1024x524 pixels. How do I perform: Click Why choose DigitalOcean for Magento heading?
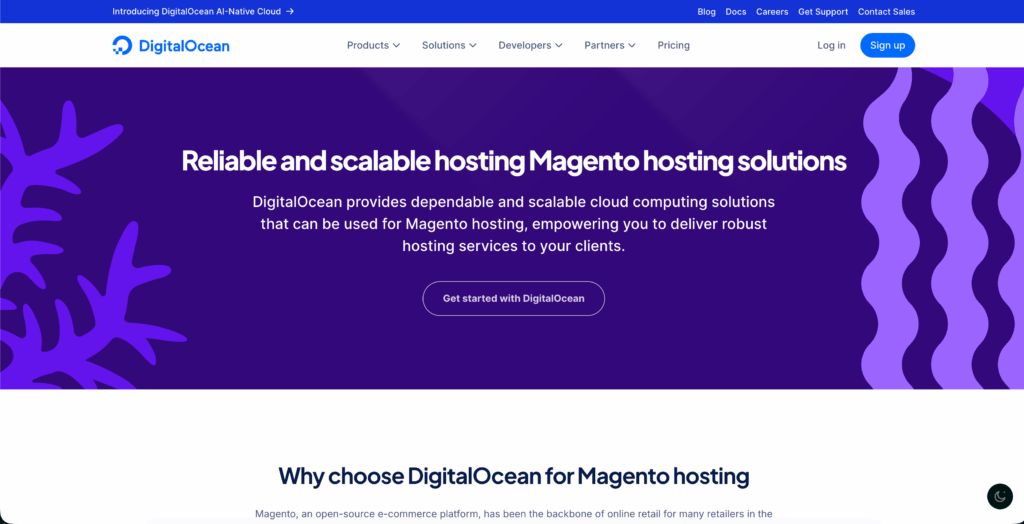tap(513, 476)
